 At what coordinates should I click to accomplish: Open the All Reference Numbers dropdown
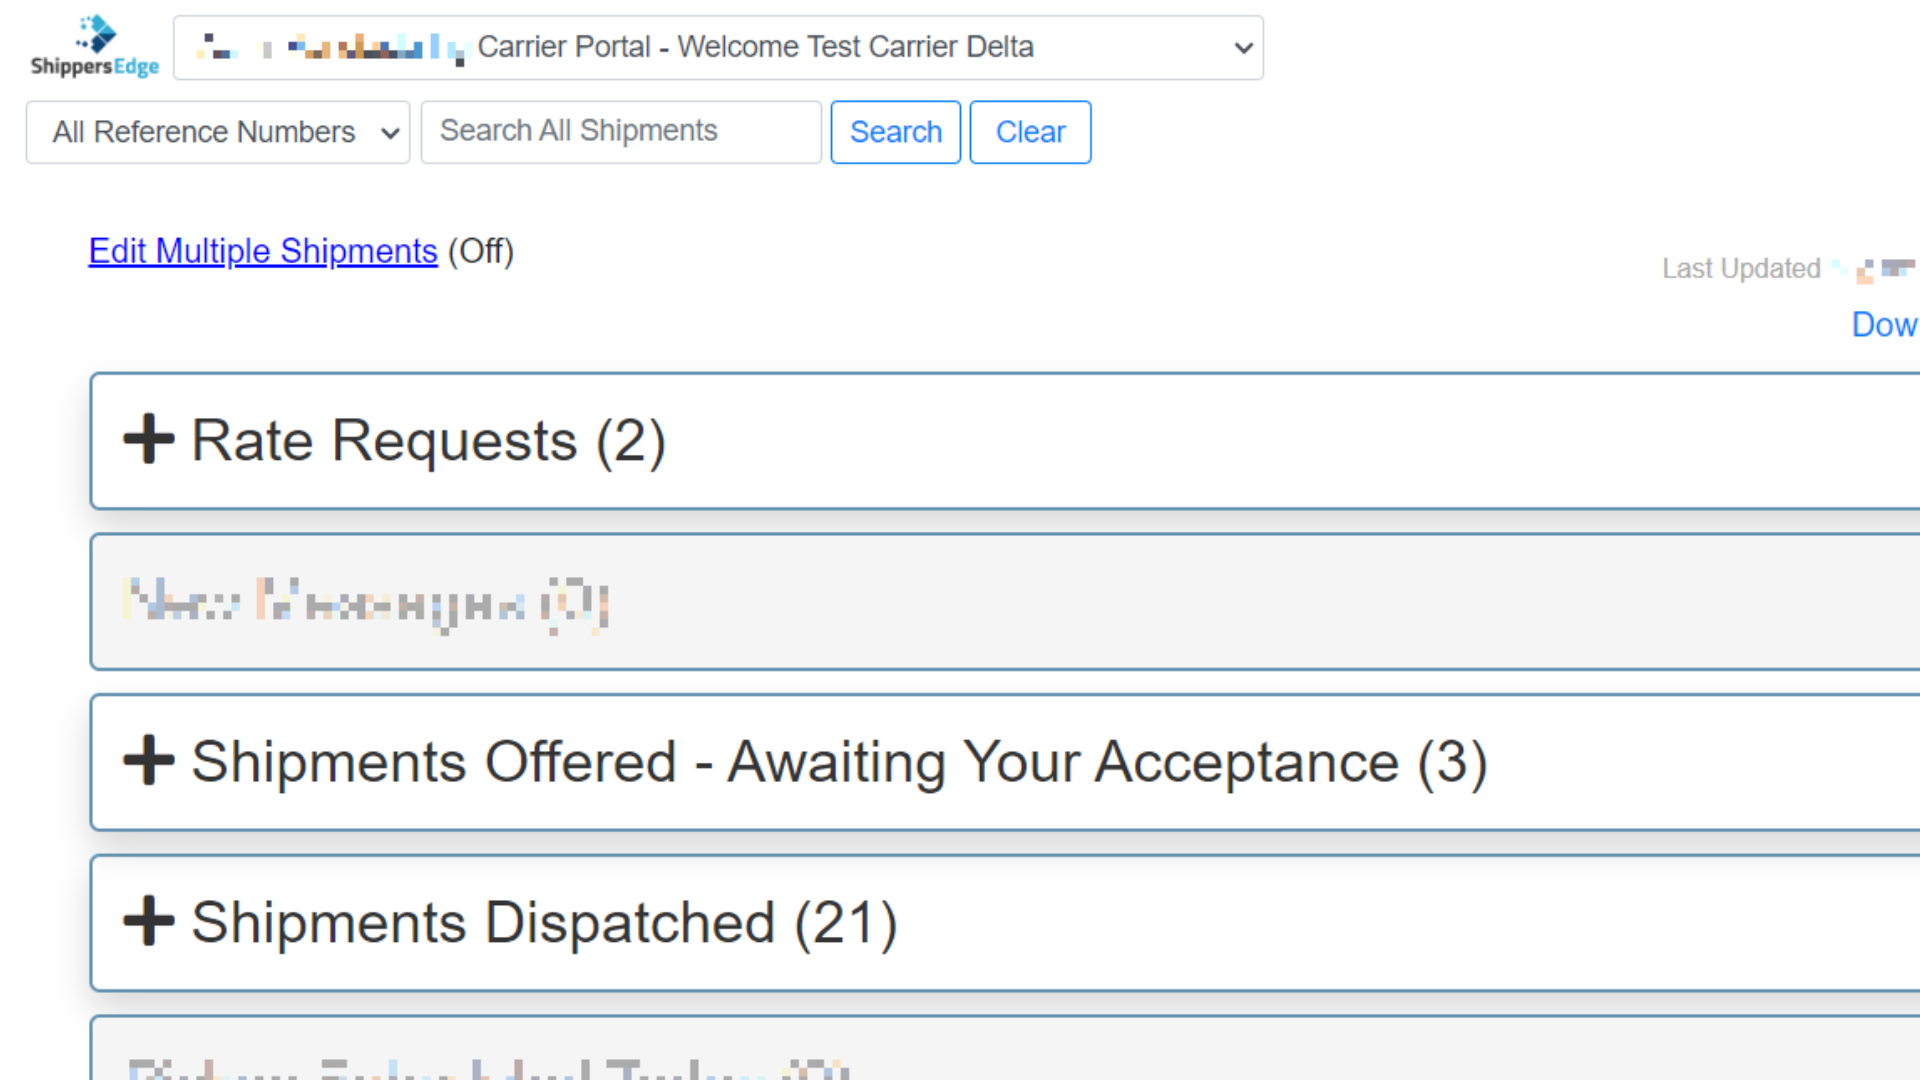(x=218, y=132)
